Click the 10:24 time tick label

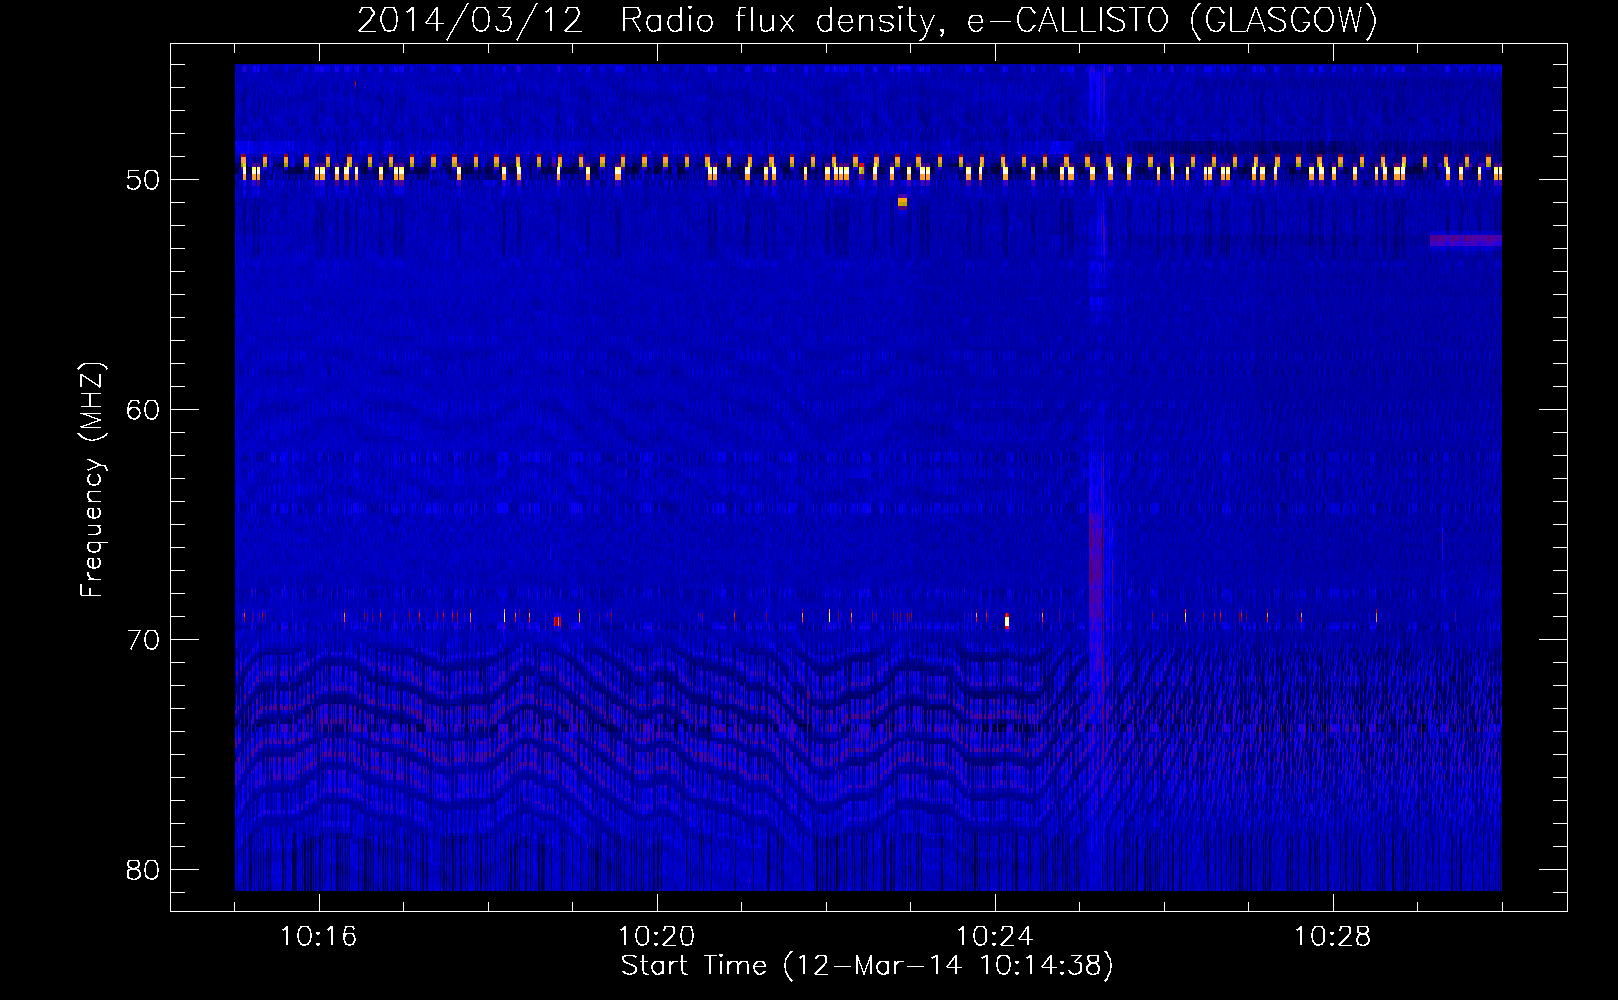[995, 937]
